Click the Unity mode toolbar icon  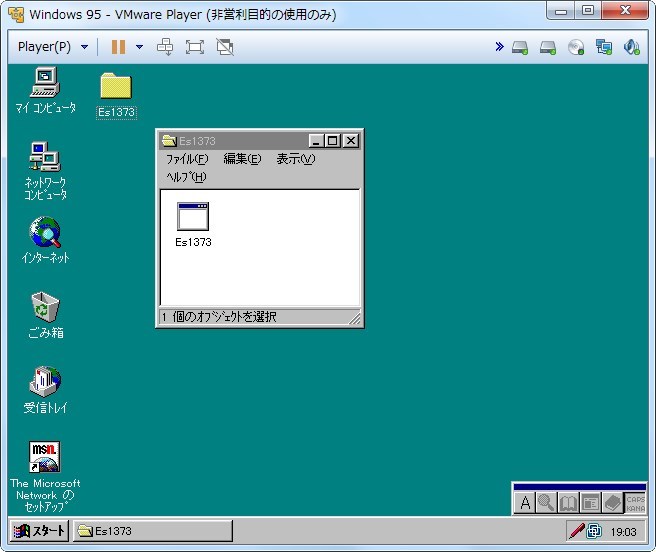(225, 47)
